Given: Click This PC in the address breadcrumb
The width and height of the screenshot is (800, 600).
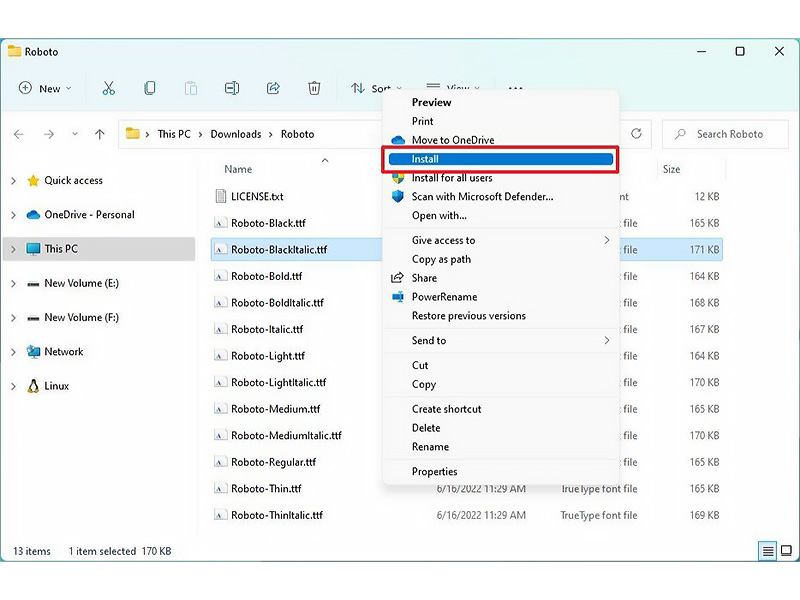Looking at the screenshot, I should [174, 134].
